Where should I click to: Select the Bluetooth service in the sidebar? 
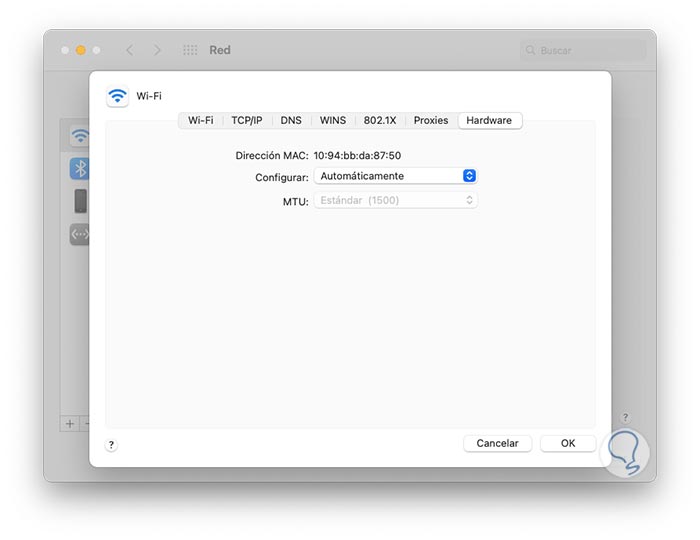(x=79, y=169)
